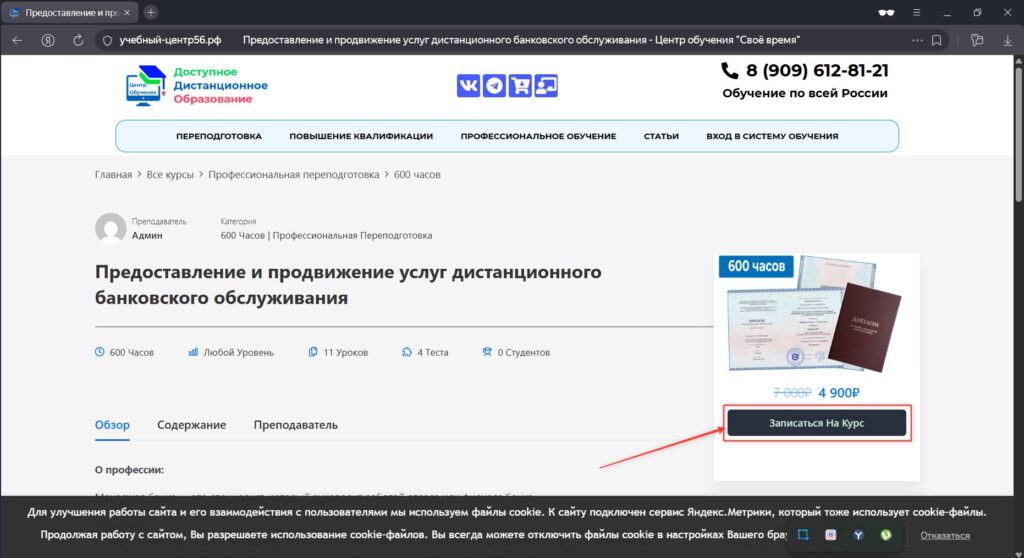Click the site protection shield icon
Screen dimensions: 1024x558
coord(108,41)
